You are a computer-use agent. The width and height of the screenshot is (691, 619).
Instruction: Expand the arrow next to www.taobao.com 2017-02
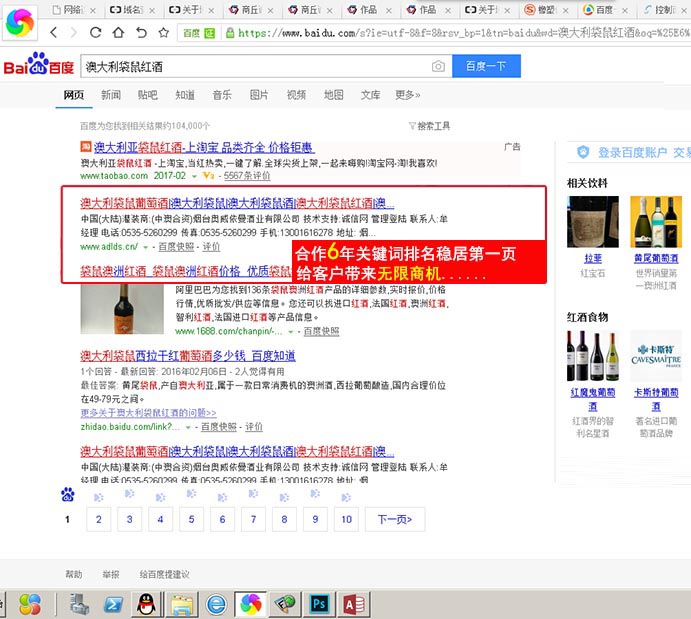click(x=194, y=176)
